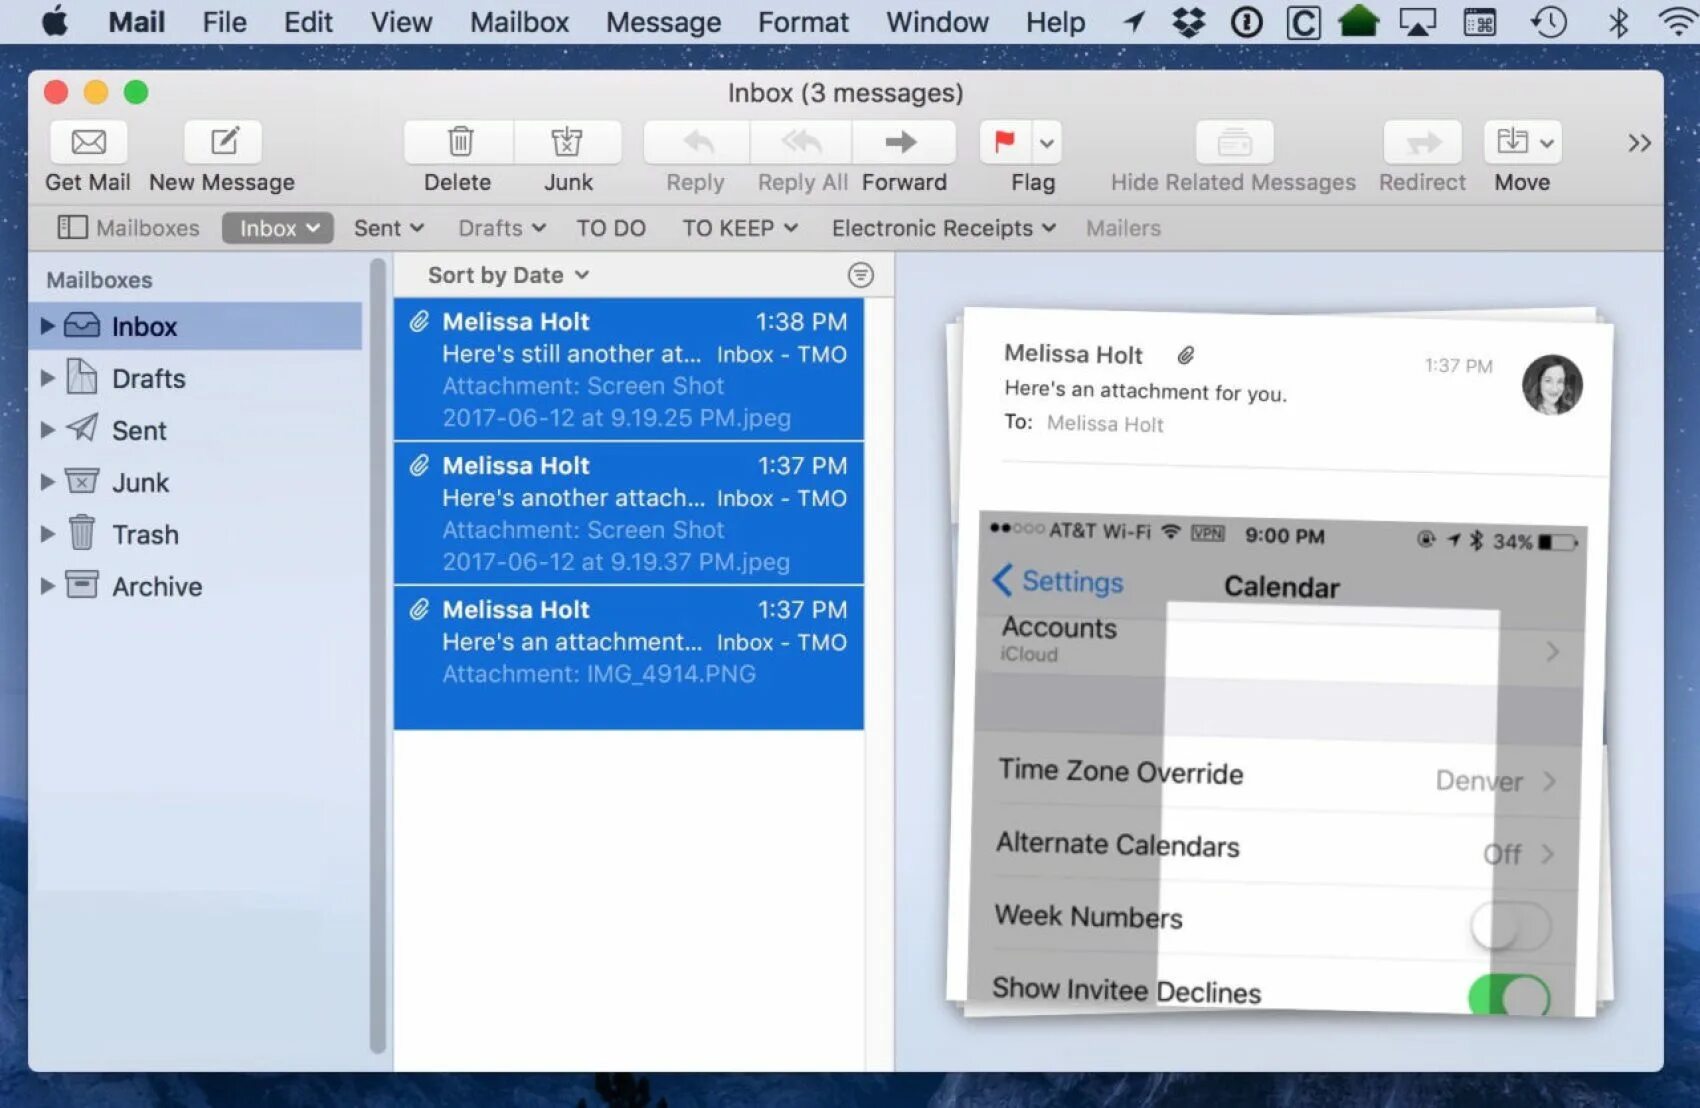Viewport: 1700px width, 1108px height.
Task: Expand the Junk disclosure triangle
Action: [x=46, y=482]
